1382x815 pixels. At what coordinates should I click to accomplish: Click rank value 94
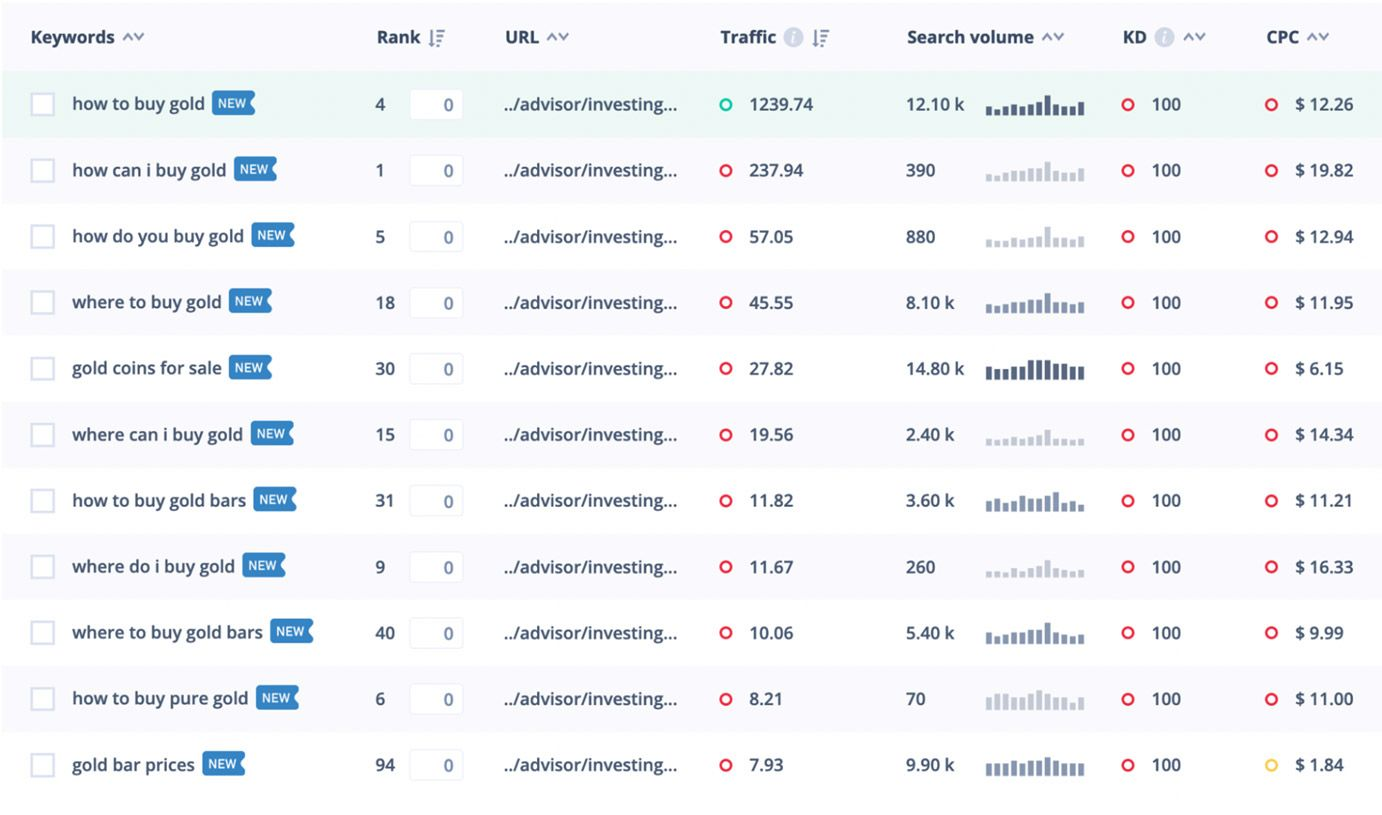[x=385, y=765]
